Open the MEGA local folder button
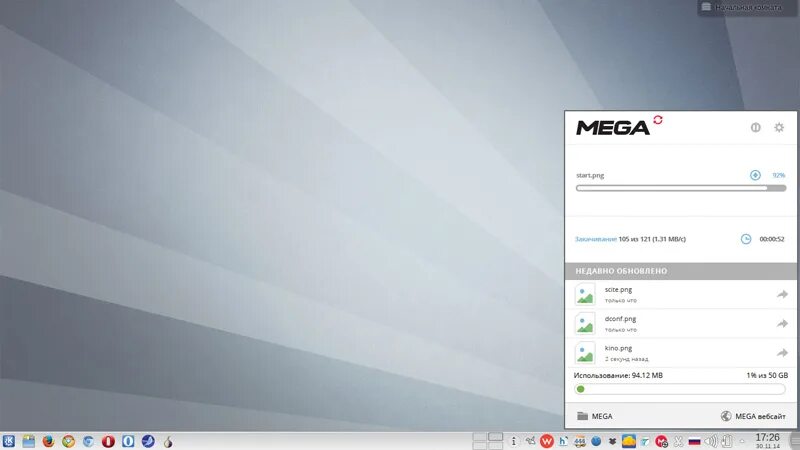 [594, 416]
